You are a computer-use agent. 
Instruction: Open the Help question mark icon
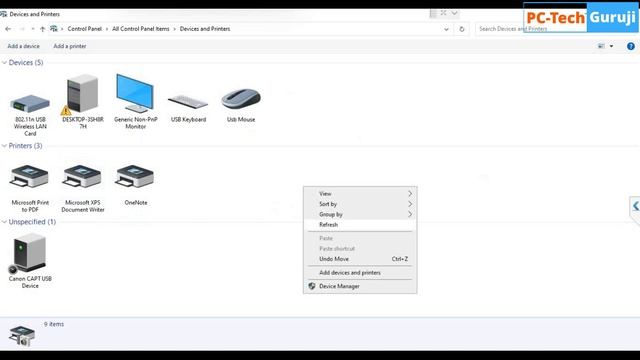pyautogui.click(x=631, y=46)
